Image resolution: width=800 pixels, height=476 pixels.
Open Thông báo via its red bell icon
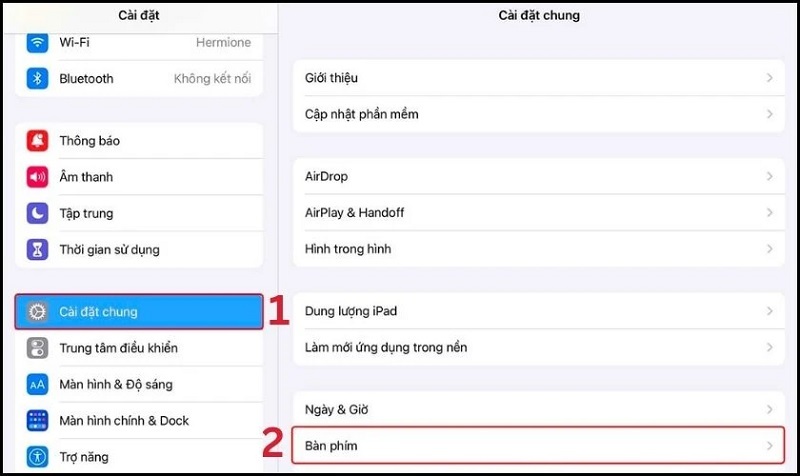[37, 141]
